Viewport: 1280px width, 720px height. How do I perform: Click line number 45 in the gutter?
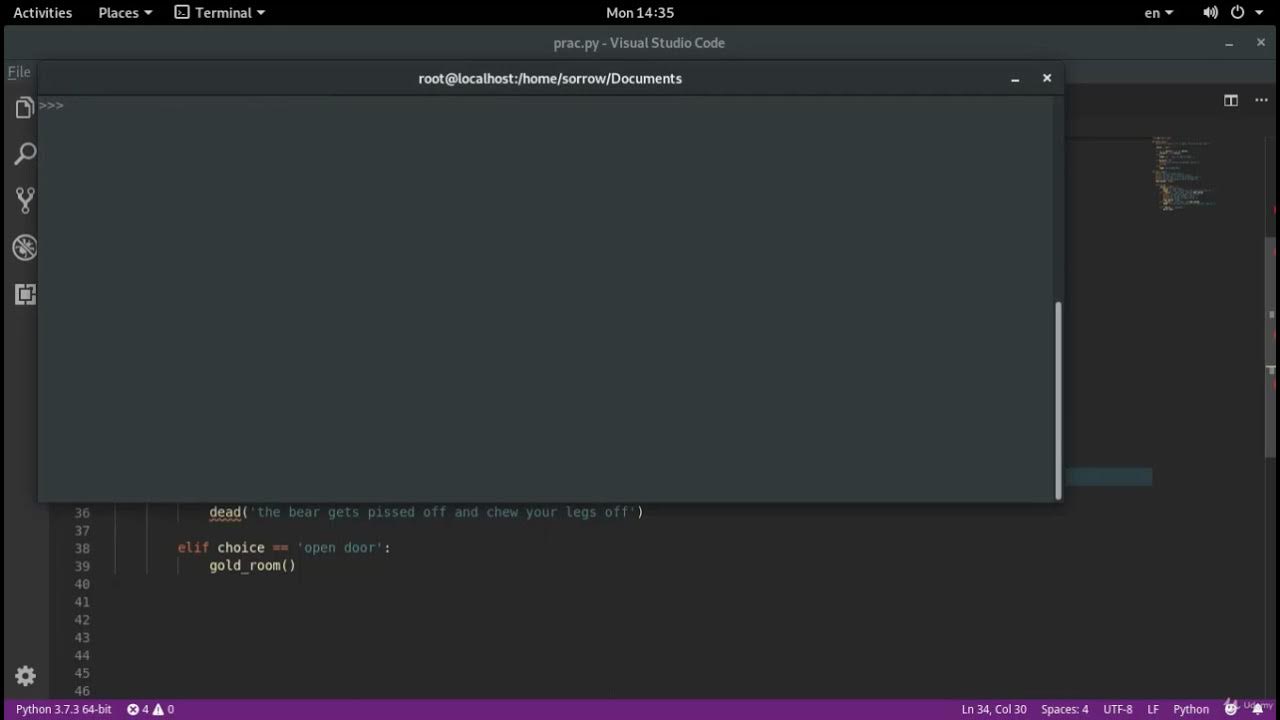coord(82,673)
